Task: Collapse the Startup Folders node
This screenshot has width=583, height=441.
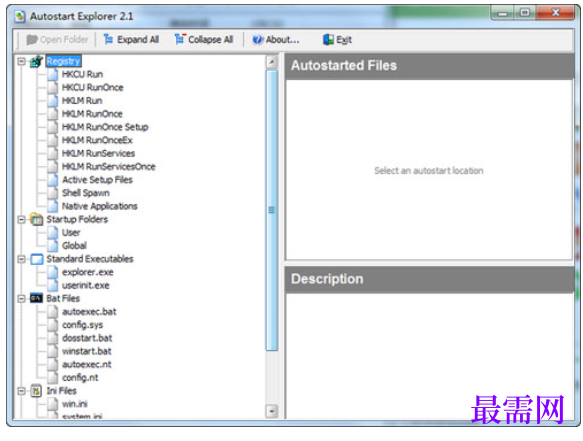Action: (x=22, y=219)
